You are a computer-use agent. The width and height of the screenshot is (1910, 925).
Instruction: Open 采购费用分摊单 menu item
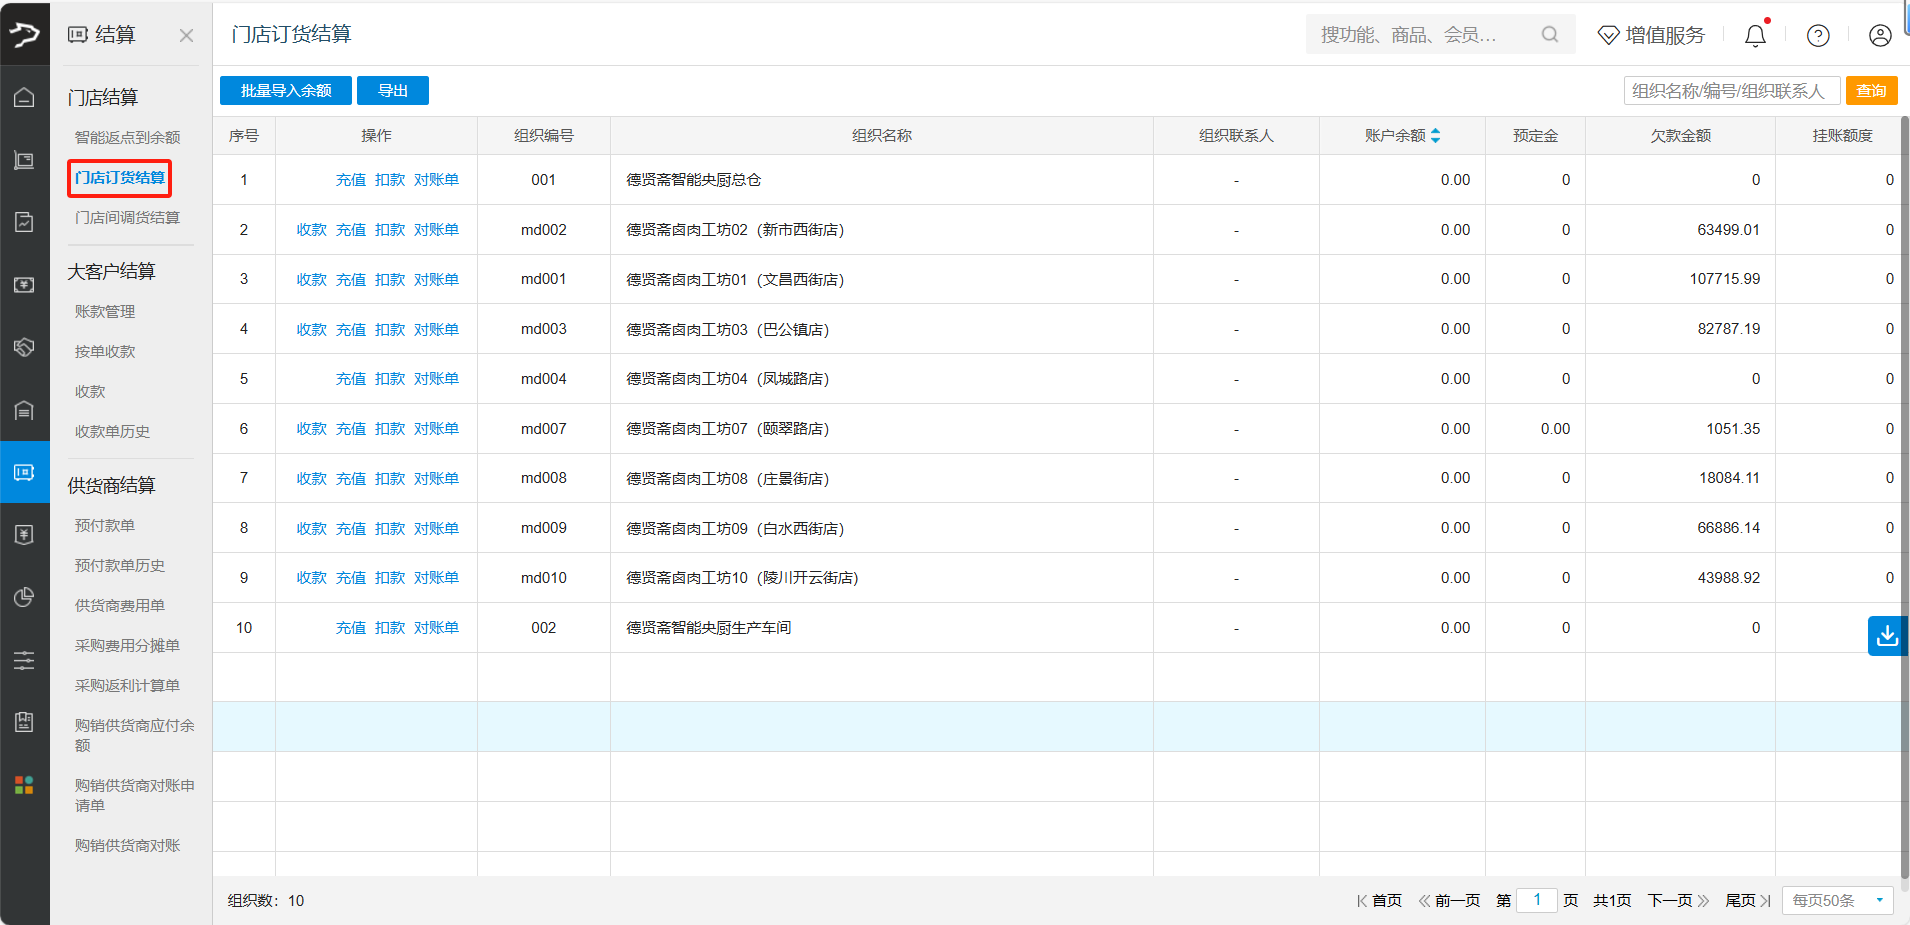click(x=127, y=646)
